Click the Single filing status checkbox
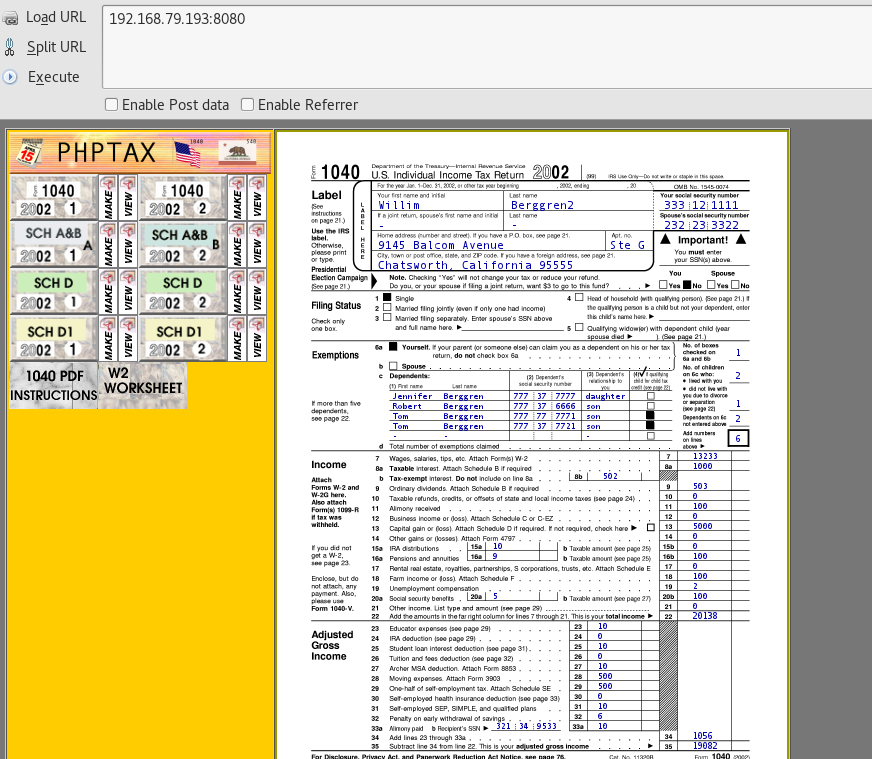The image size is (872, 759). (x=387, y=297)
